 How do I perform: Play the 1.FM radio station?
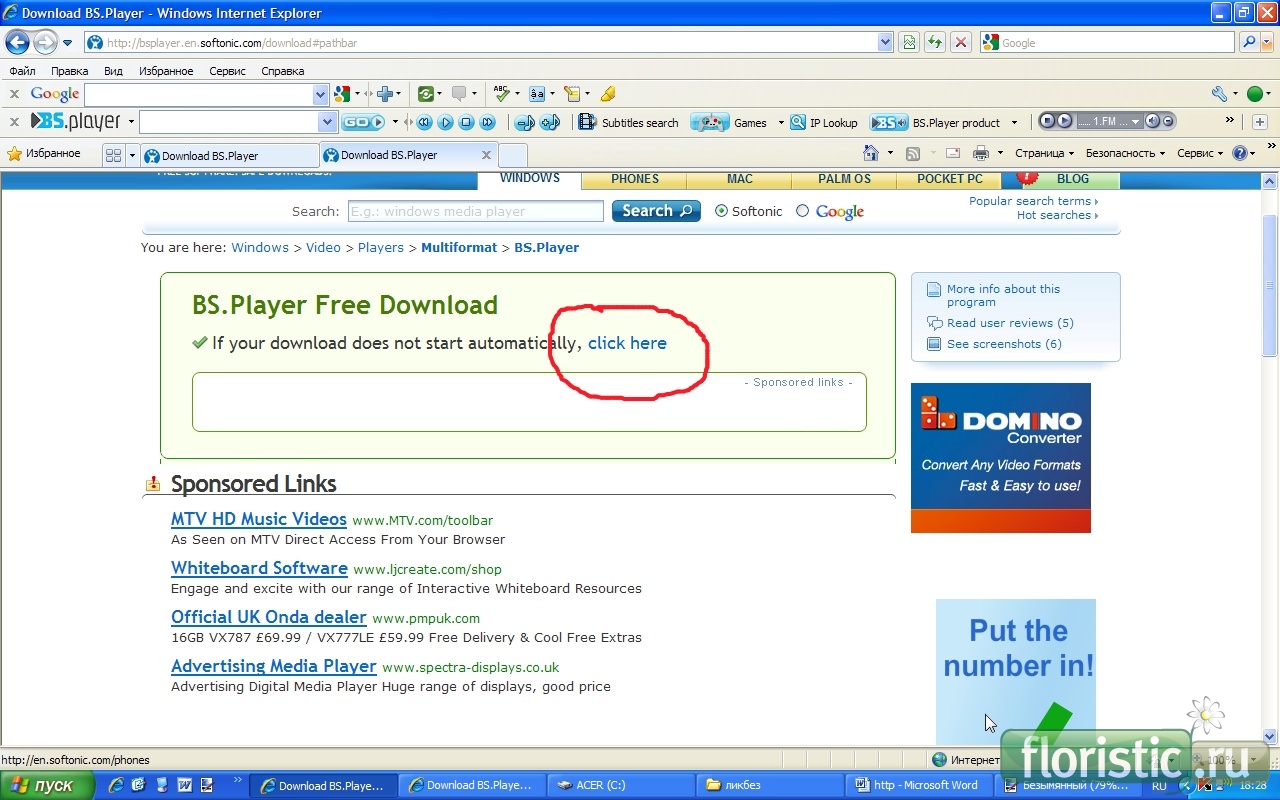click(1064, 121)
